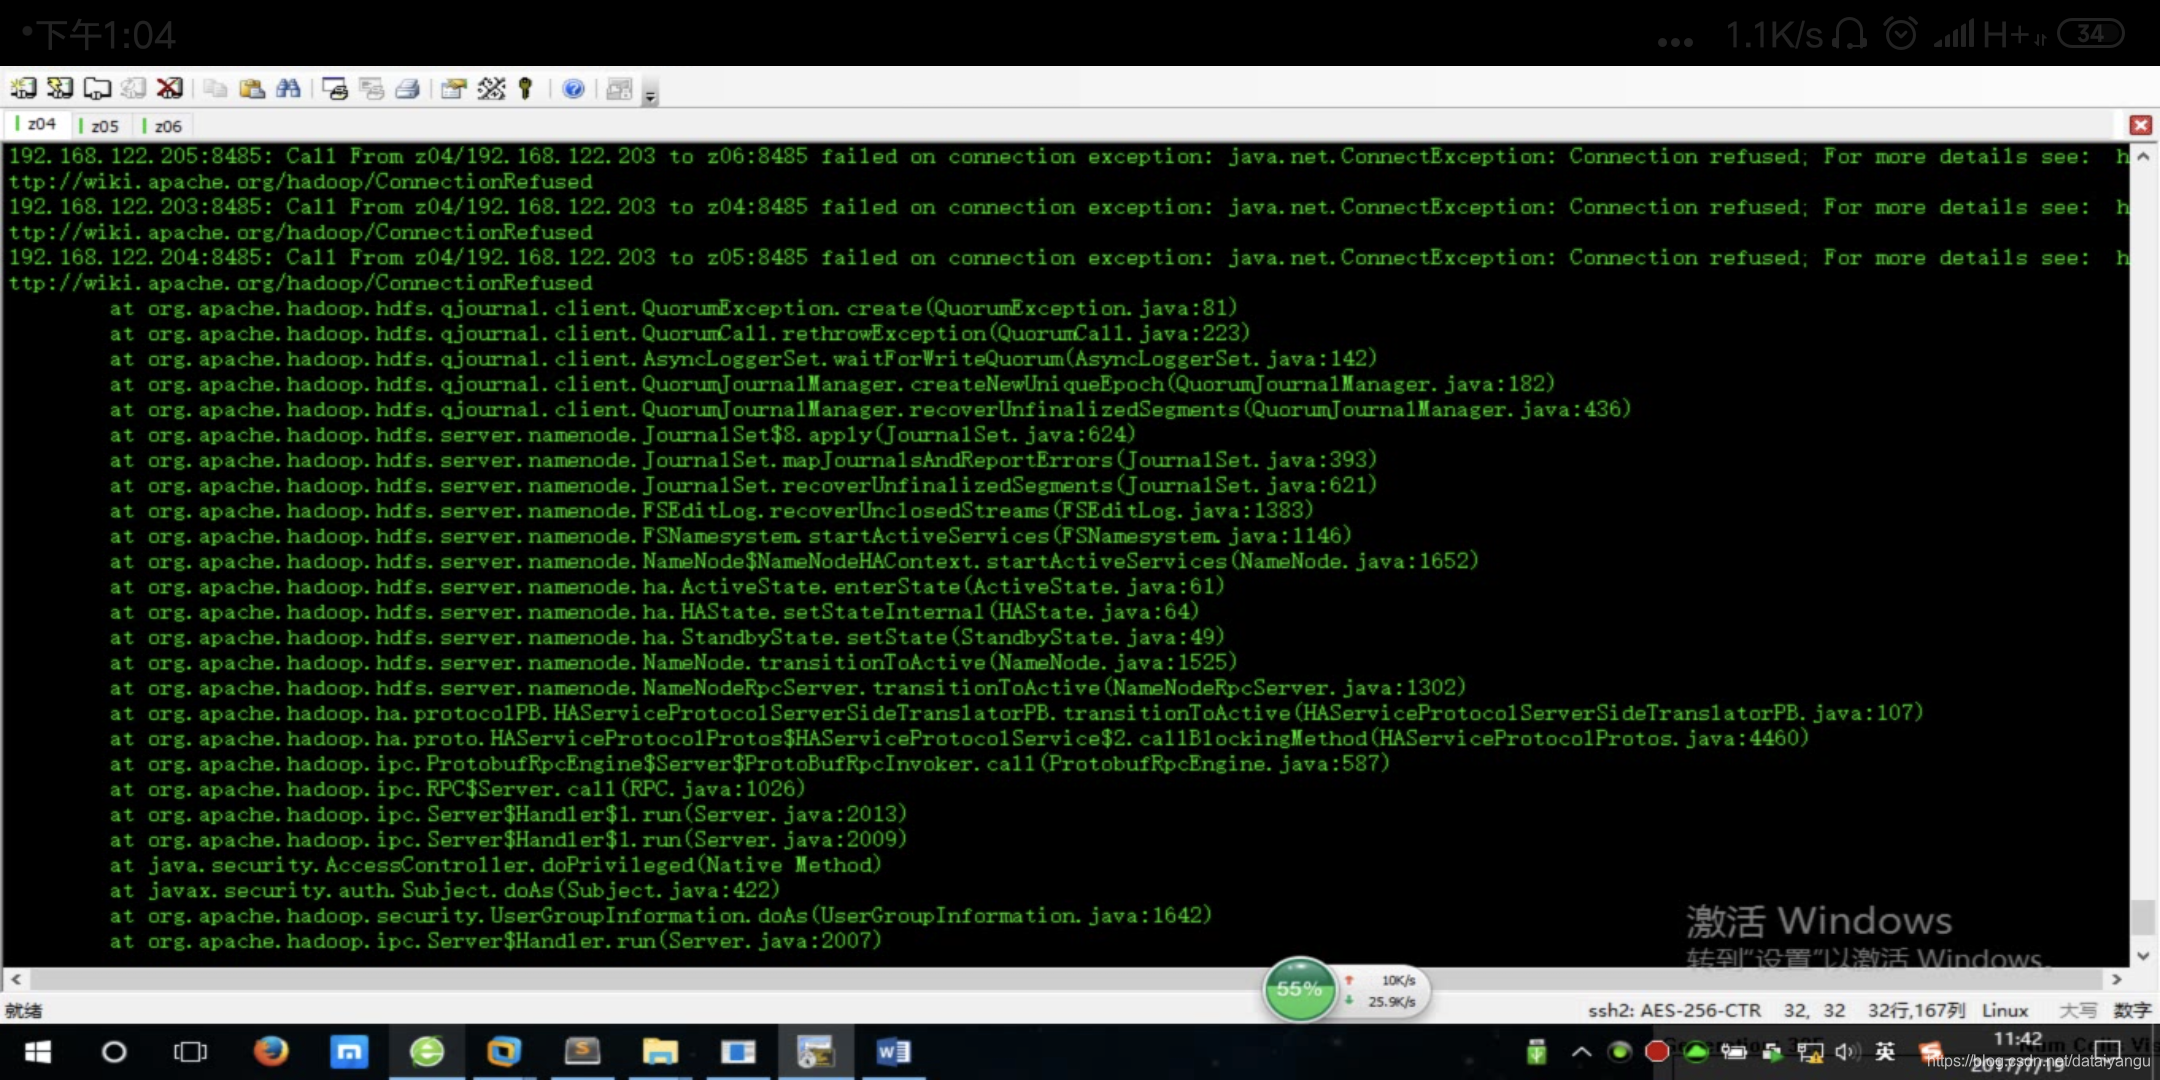The image size is (2160, 1080).
Task: Click the 10K/s upload speed readout
Action: 1398,980
